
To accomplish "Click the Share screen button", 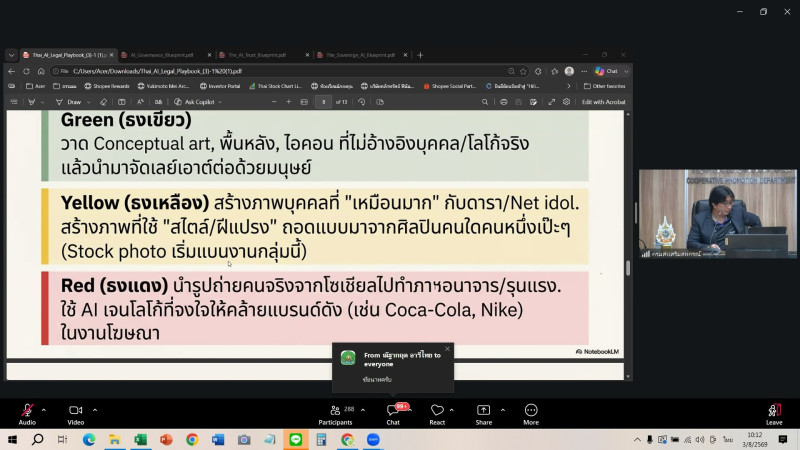I will tap(484, 414).
